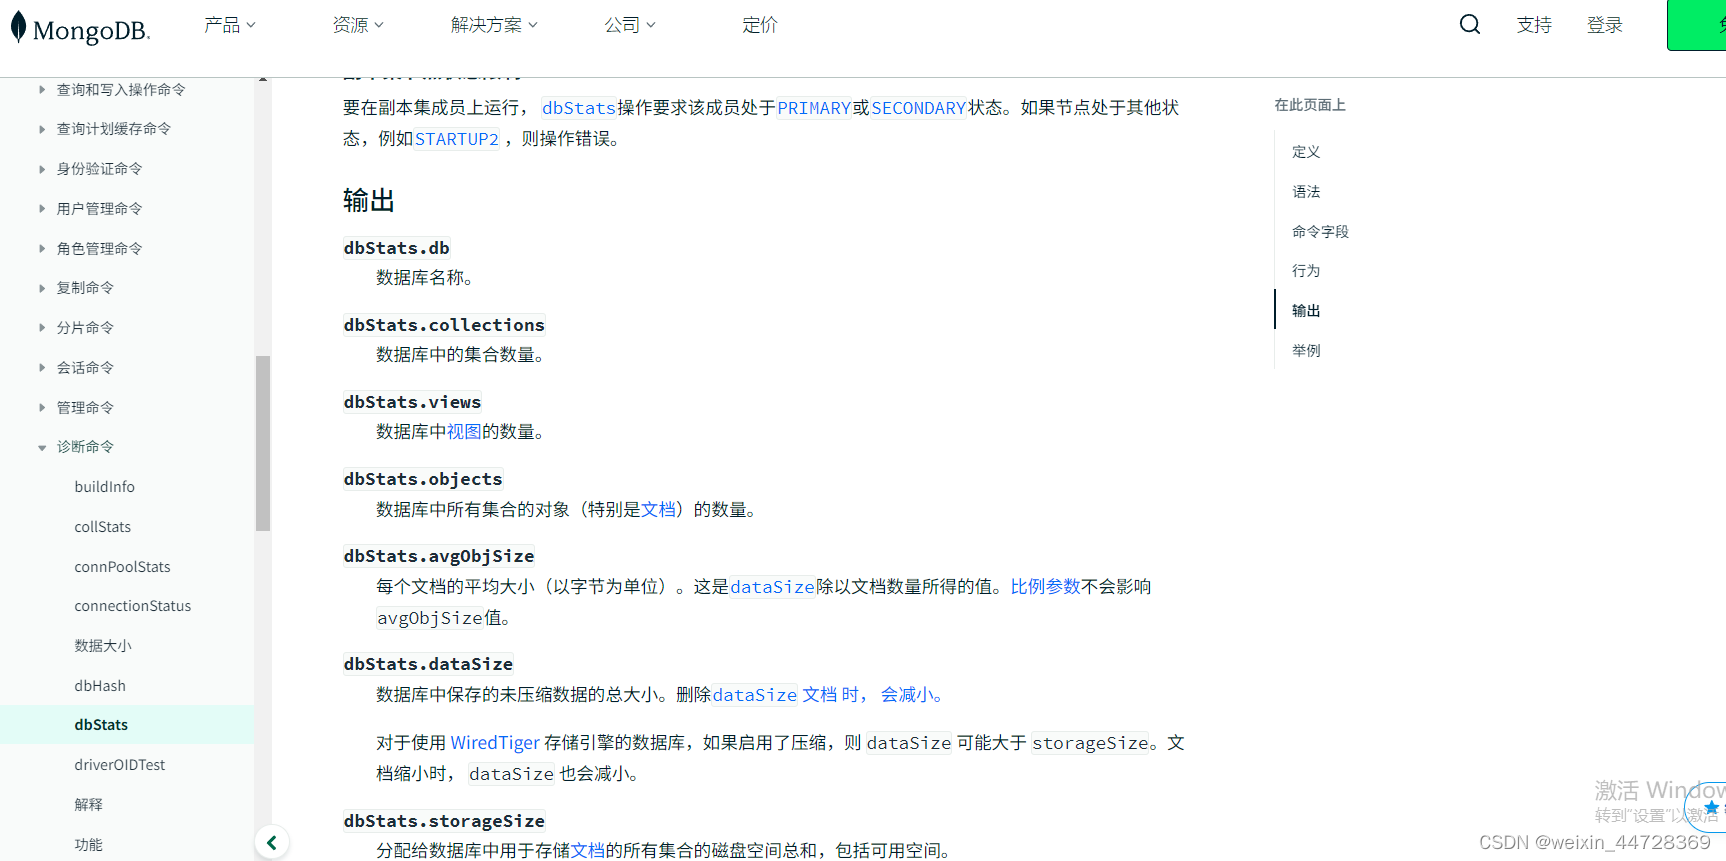This screenshot has width=1726, height=861.
Task: Follow the STARTUP2 link
Action: [x=457, y=139]
